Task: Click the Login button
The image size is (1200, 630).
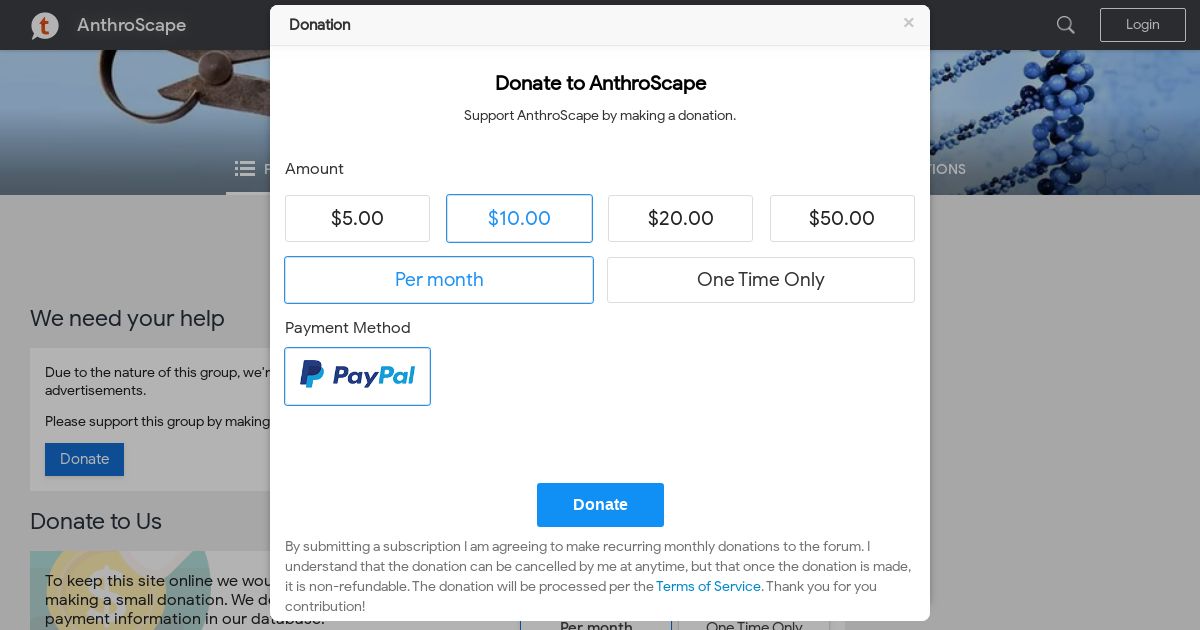Action: pyautogui.click(x=1143, y=25)
